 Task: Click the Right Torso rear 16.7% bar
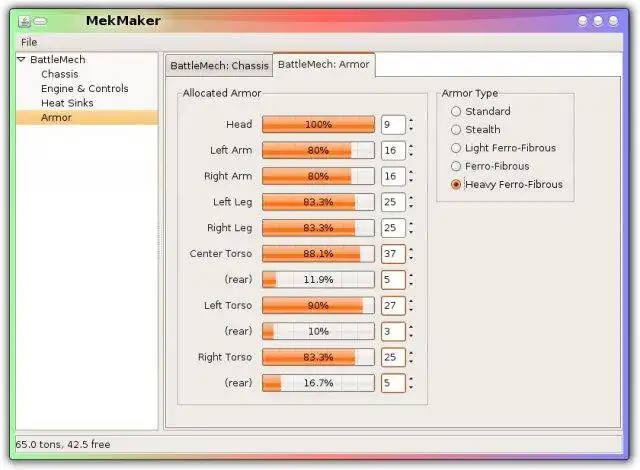point(318,383)
